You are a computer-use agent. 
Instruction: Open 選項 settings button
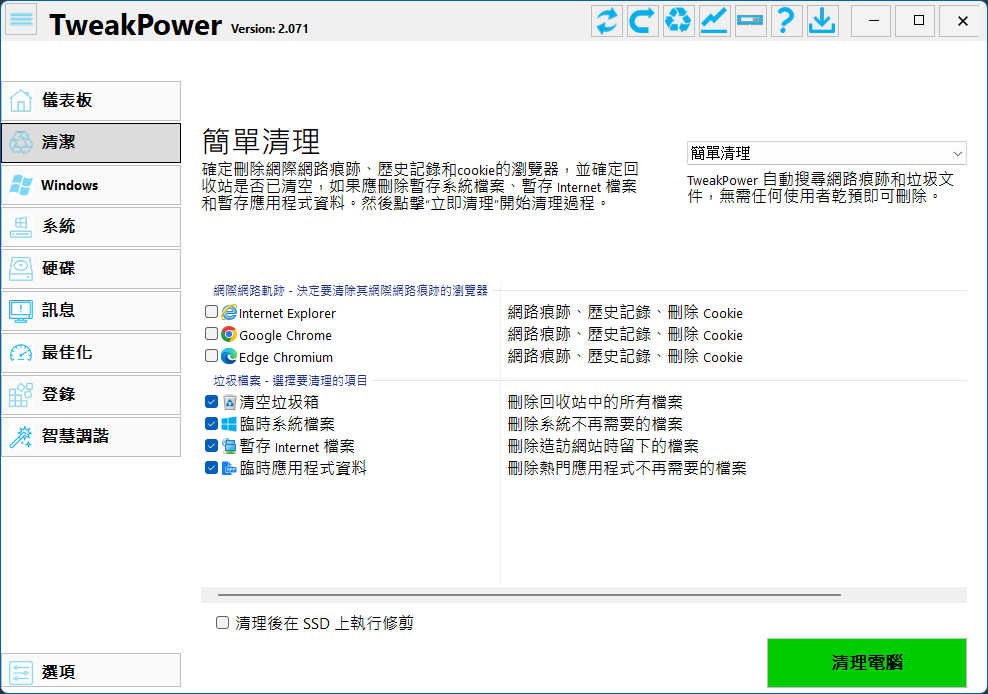pyautogui.click(x=91, y=672)
